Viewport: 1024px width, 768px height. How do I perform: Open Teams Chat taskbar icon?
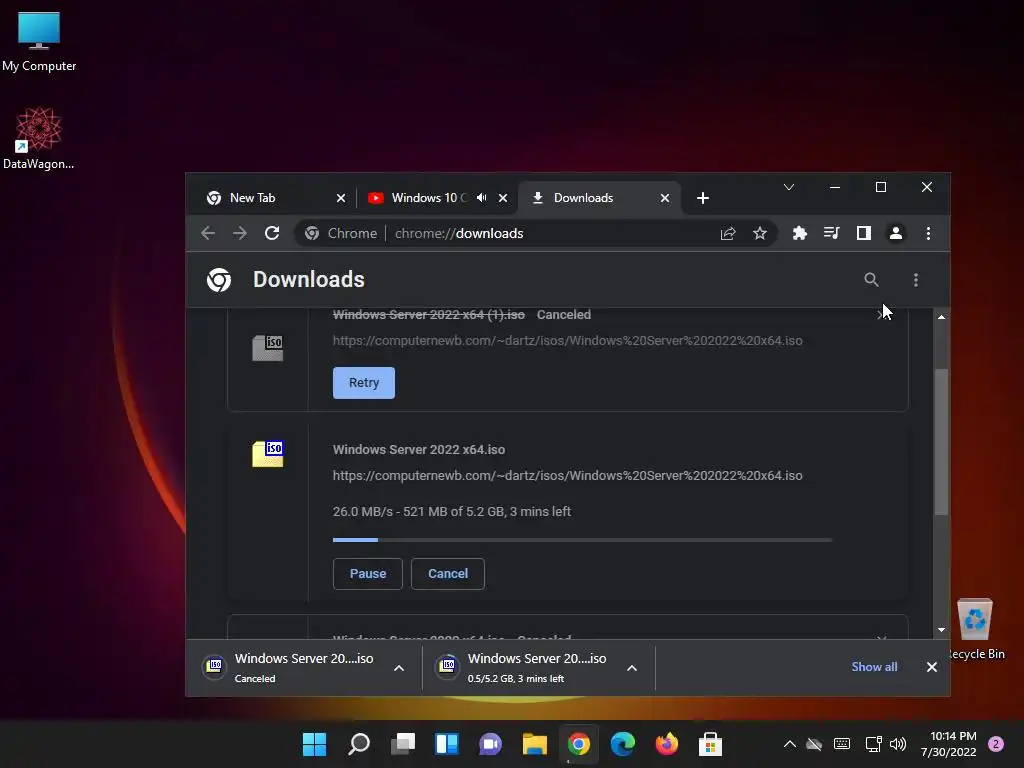click(490, 744)
